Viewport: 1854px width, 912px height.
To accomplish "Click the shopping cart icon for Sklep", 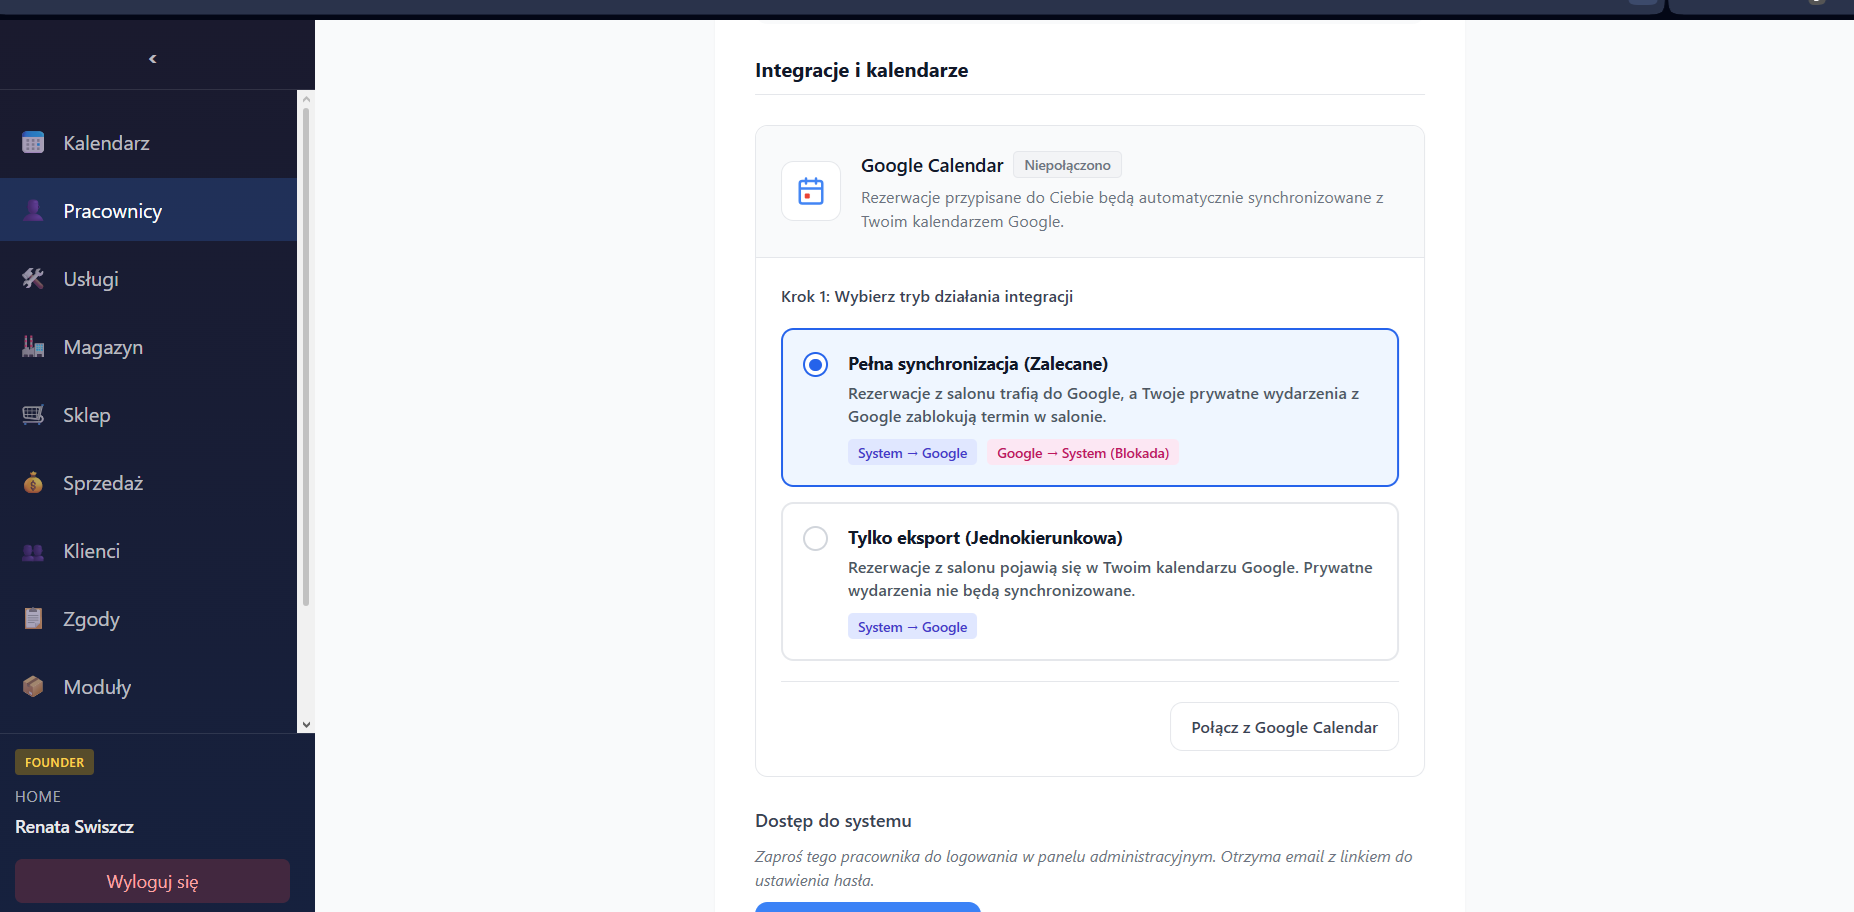I will tap(33, 414).
